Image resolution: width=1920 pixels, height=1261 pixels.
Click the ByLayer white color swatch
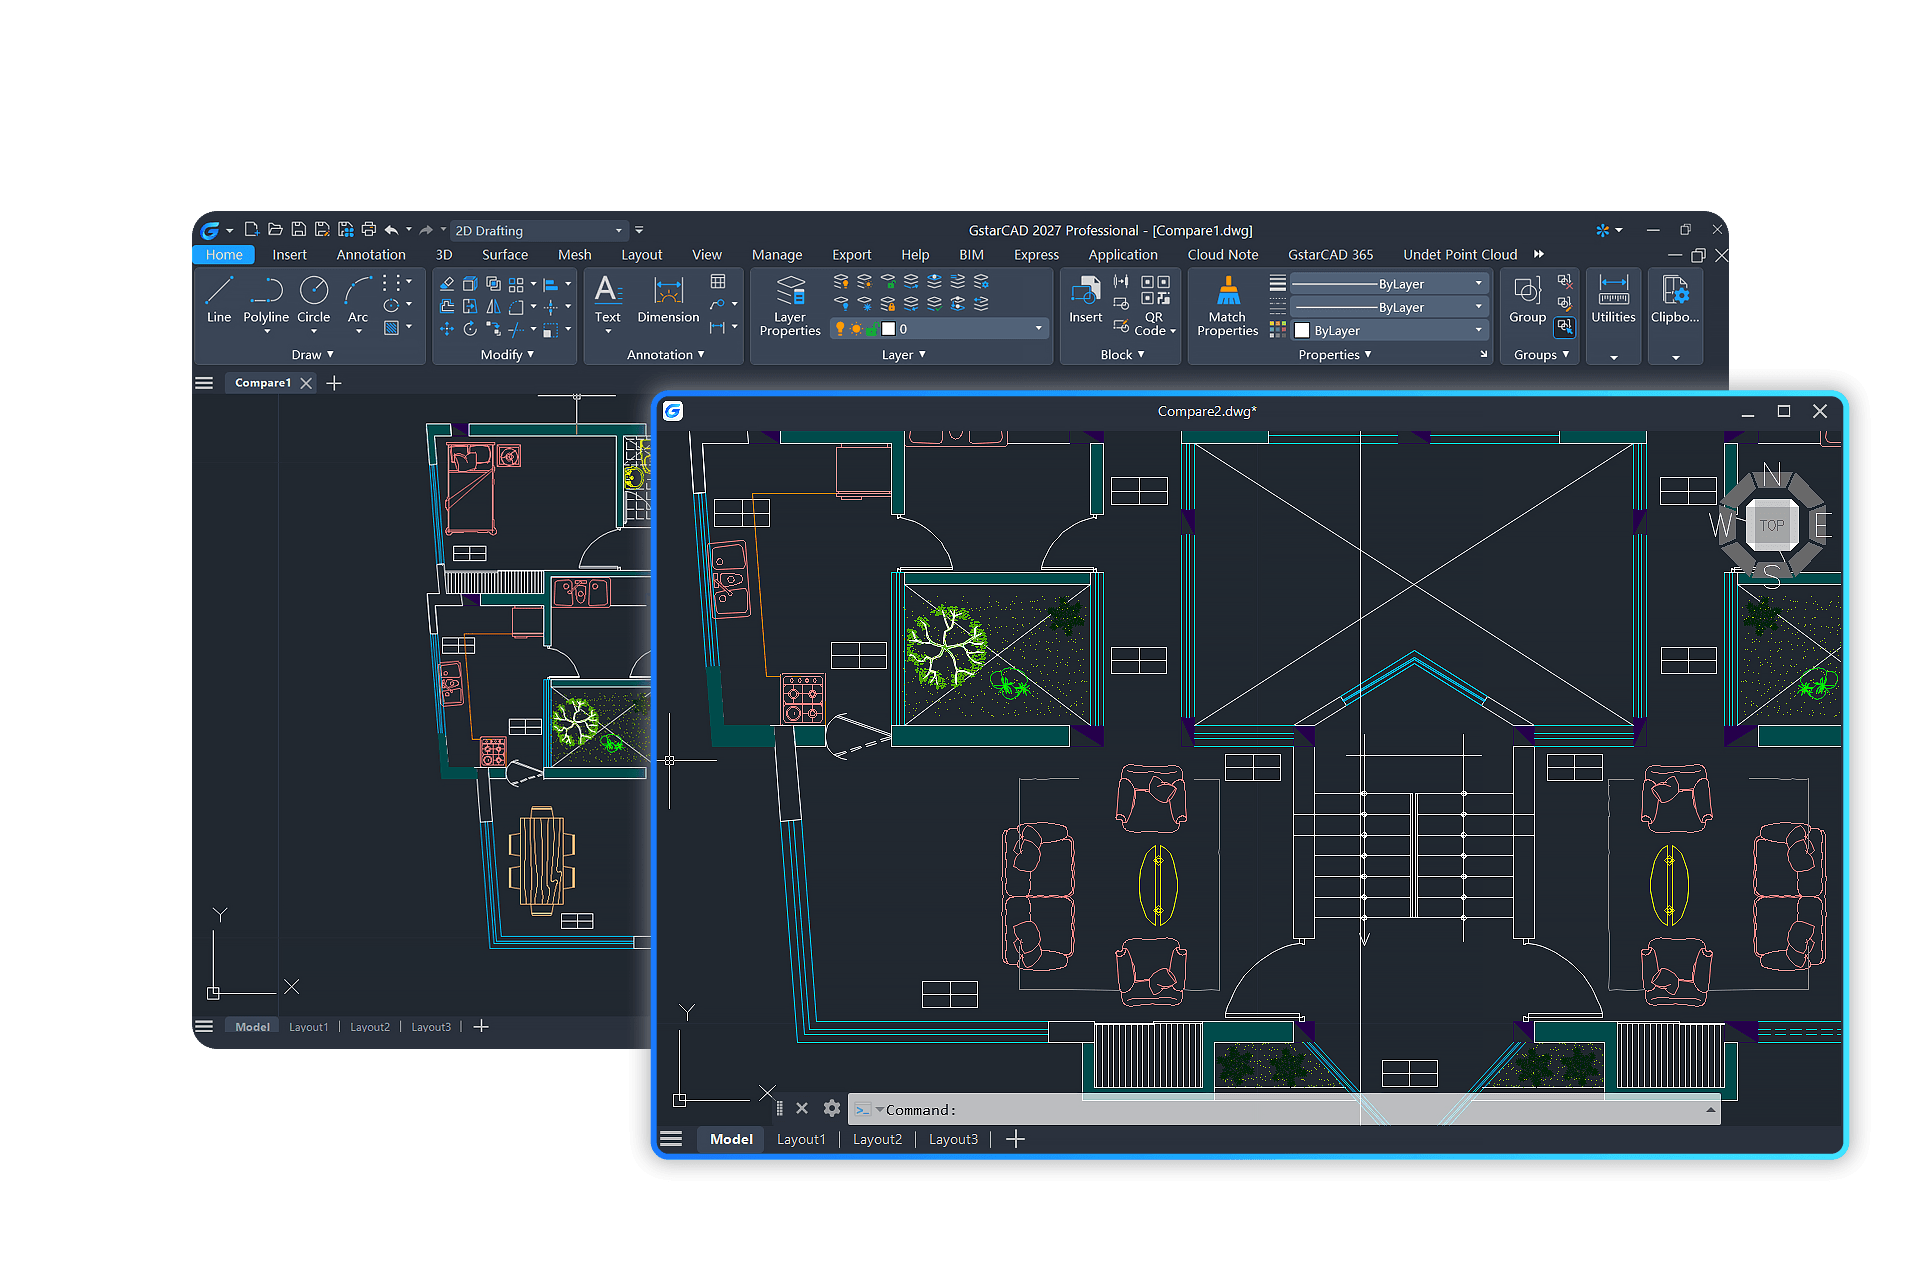(1302, 330)
